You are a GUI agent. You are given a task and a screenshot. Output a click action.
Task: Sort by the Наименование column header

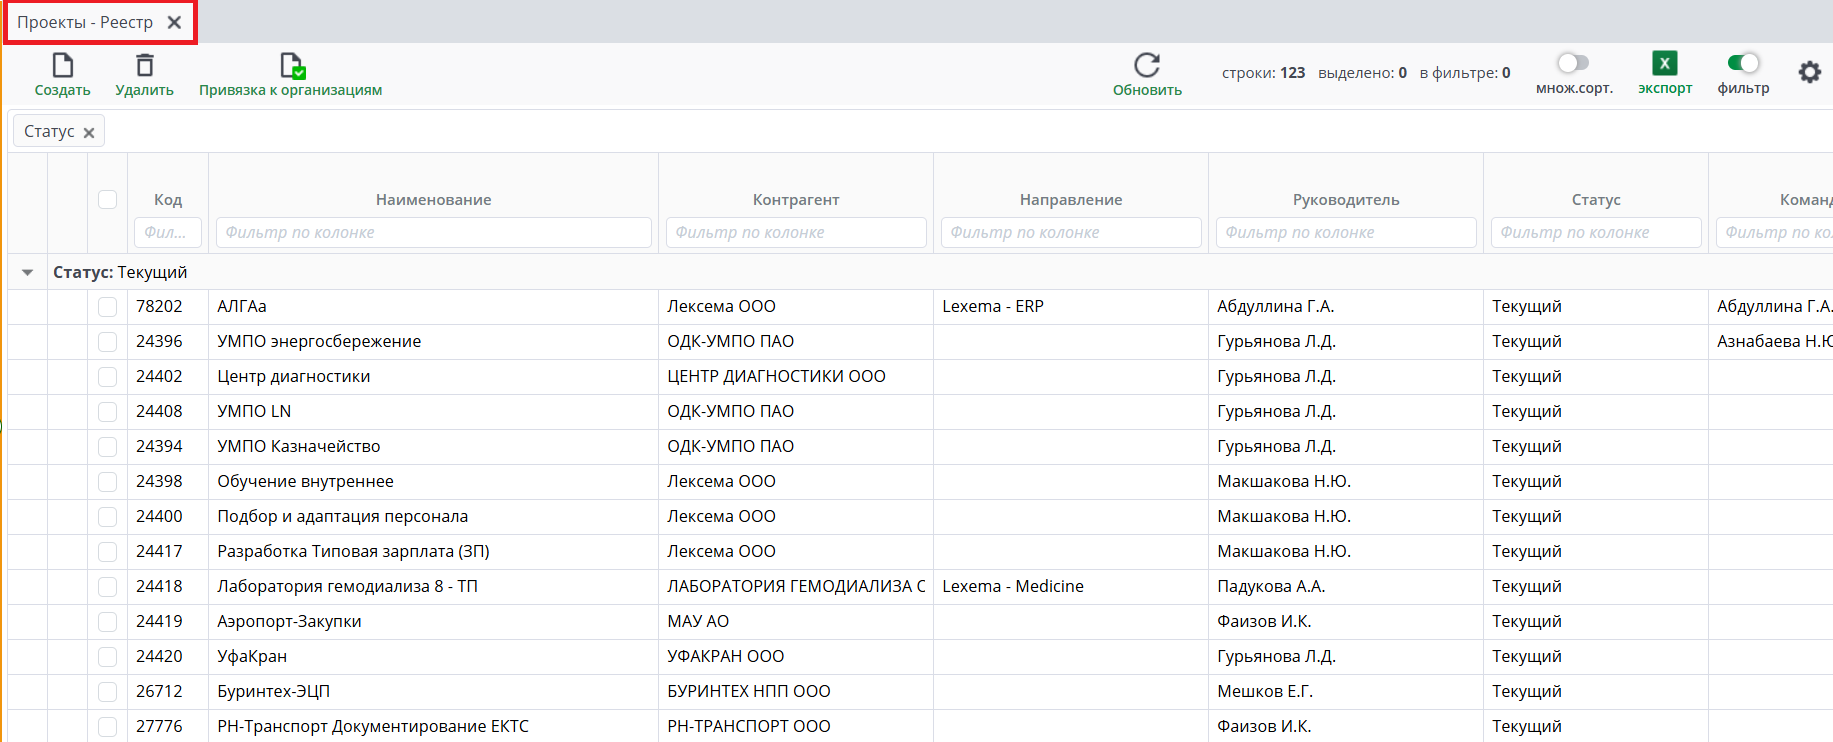(x=433, y=199)
